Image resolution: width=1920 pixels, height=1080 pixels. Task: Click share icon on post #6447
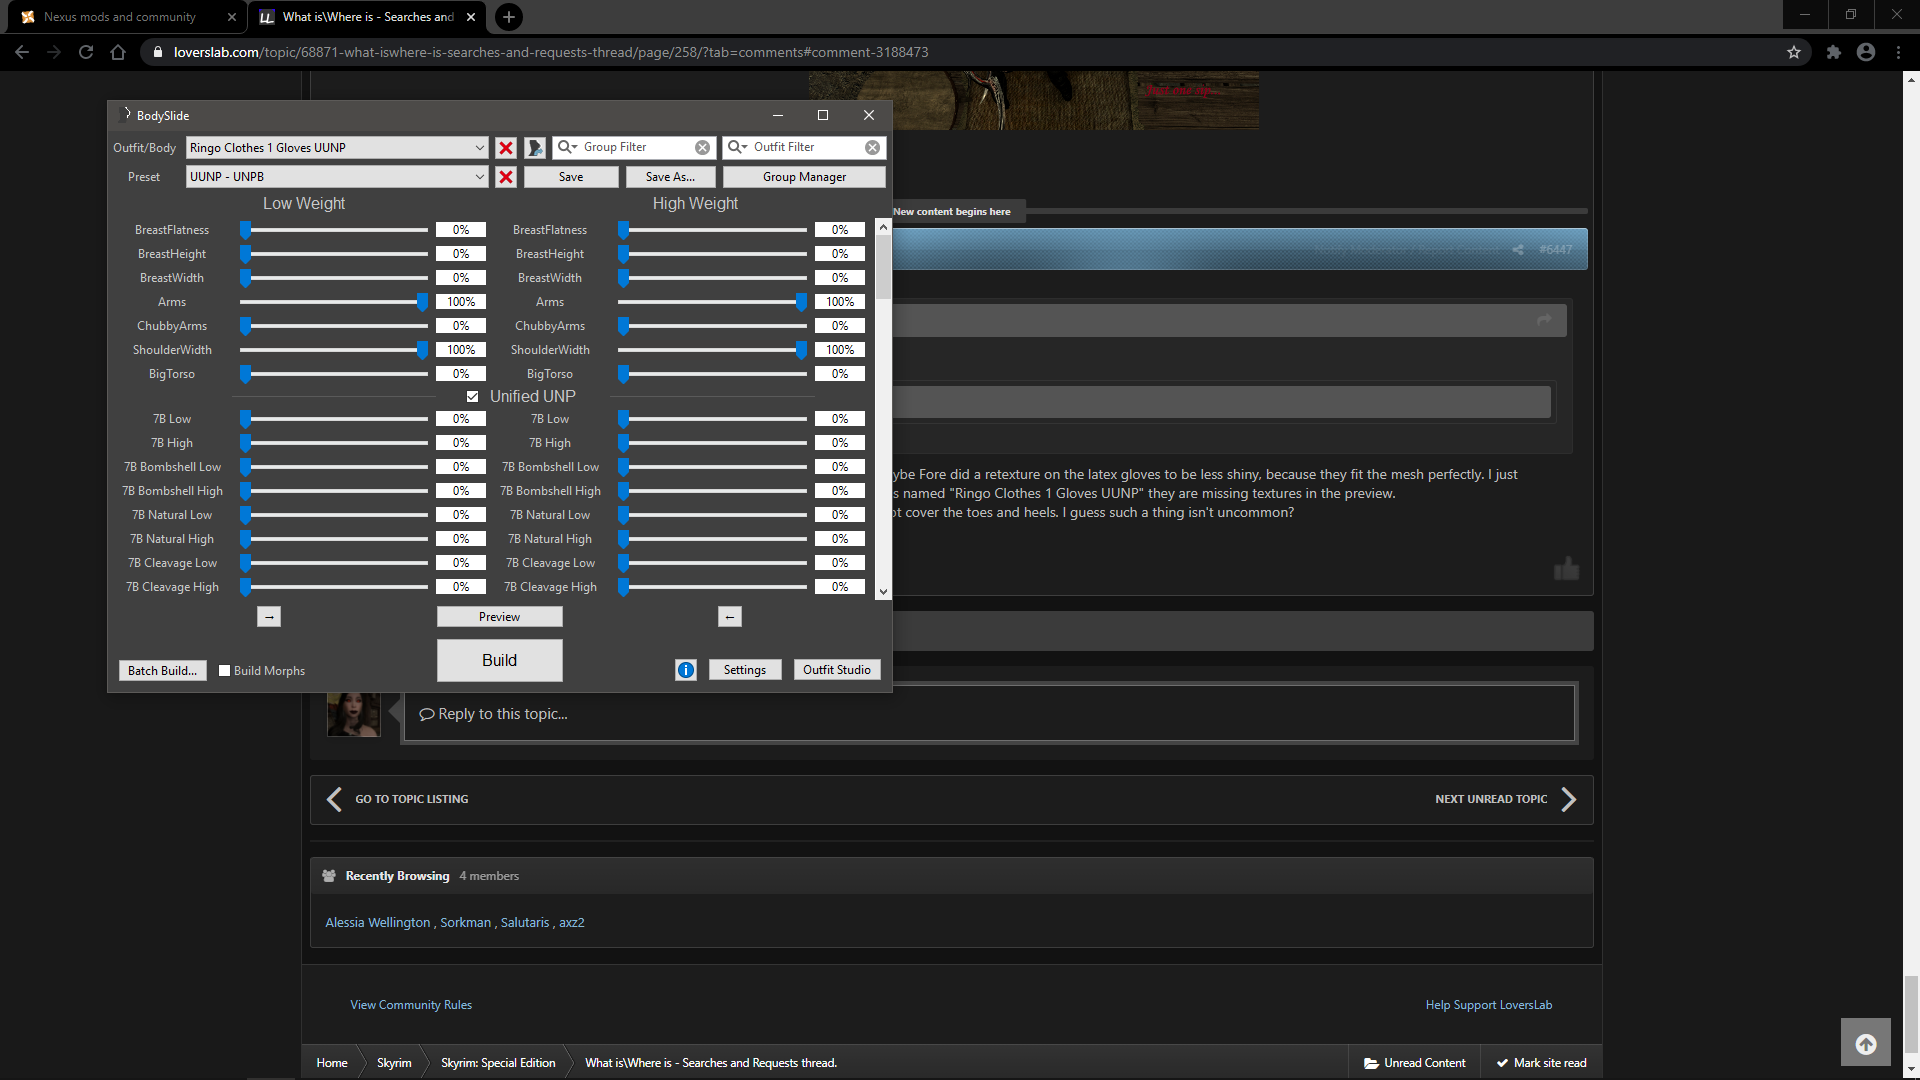click(1518, 250)
